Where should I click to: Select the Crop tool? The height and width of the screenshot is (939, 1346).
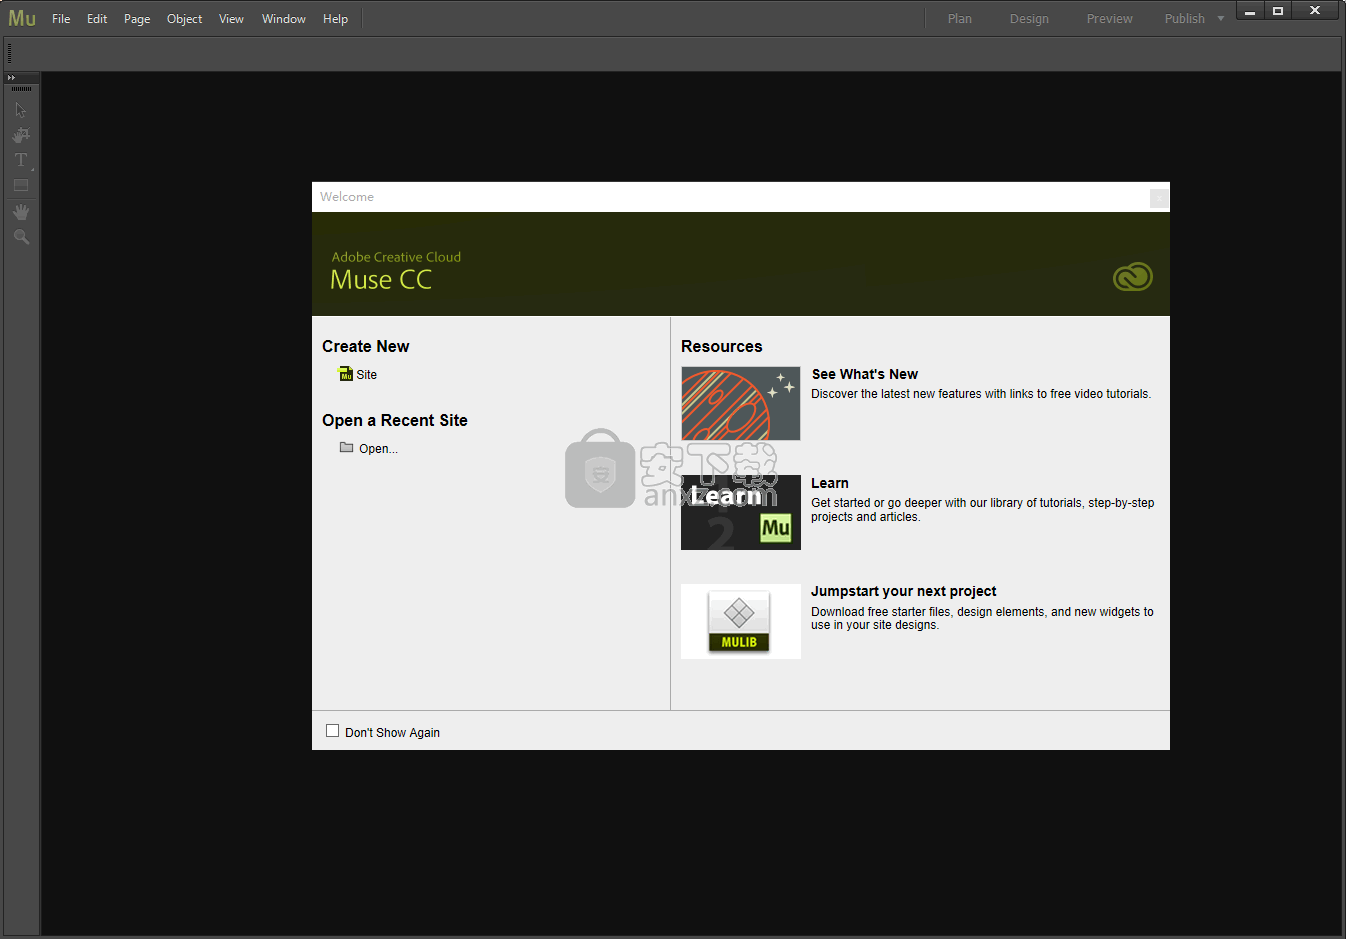pyautogui.click(x=21, y=135)
